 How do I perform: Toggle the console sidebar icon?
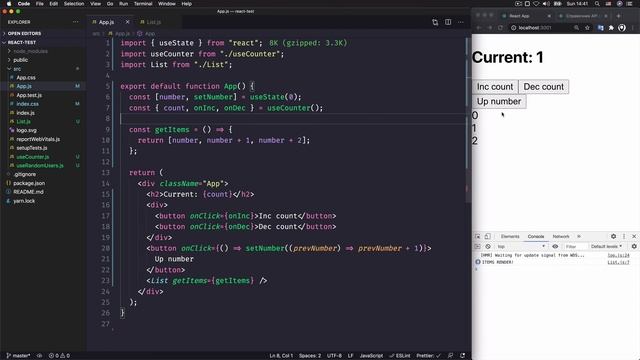point(478,247)
